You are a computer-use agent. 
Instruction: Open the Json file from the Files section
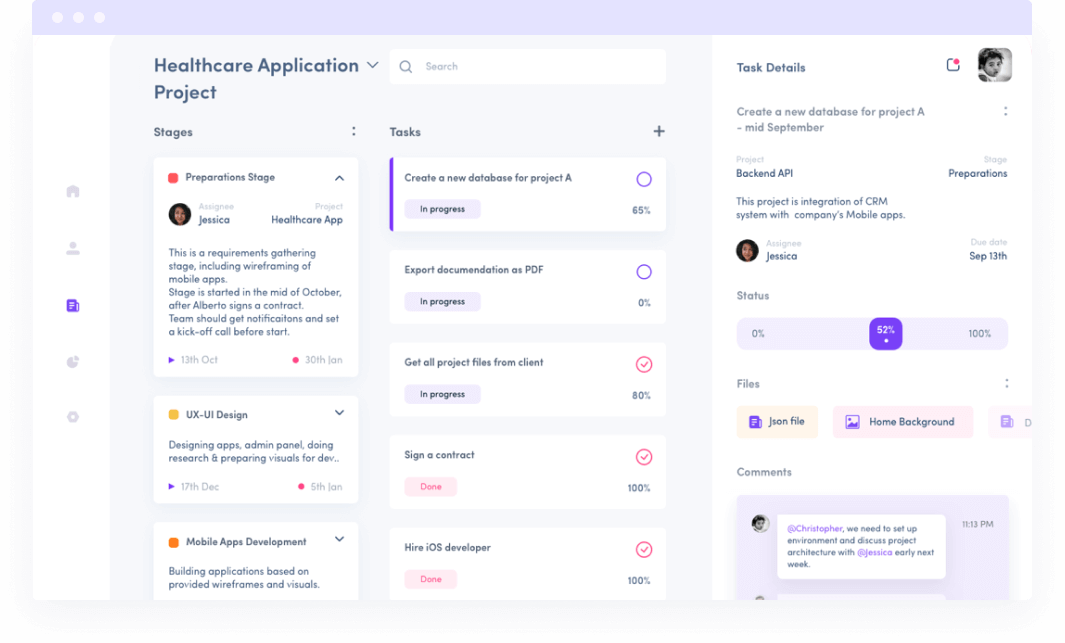tap(777, 422)
